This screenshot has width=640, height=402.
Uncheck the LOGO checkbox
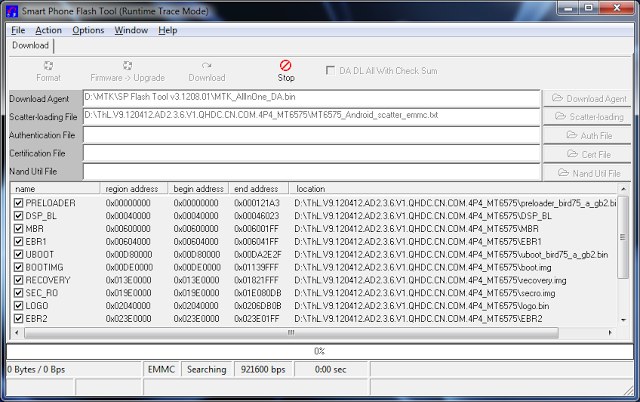coord(18,306)
